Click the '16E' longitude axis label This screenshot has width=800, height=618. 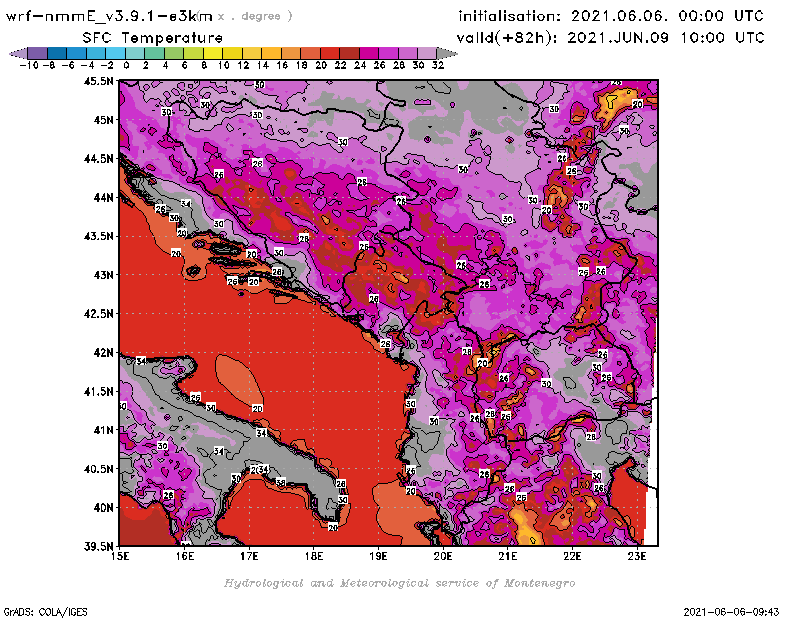(x=185, y=556)
